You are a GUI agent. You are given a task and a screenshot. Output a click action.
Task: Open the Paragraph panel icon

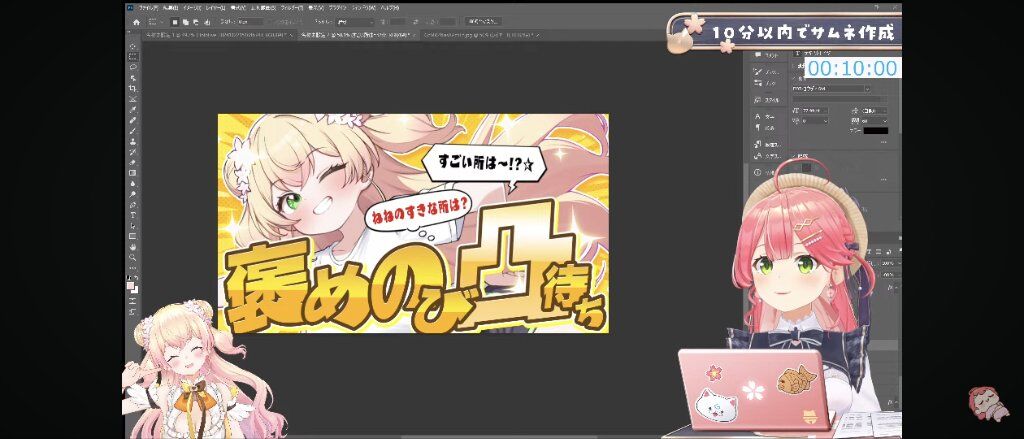point(758,128)
